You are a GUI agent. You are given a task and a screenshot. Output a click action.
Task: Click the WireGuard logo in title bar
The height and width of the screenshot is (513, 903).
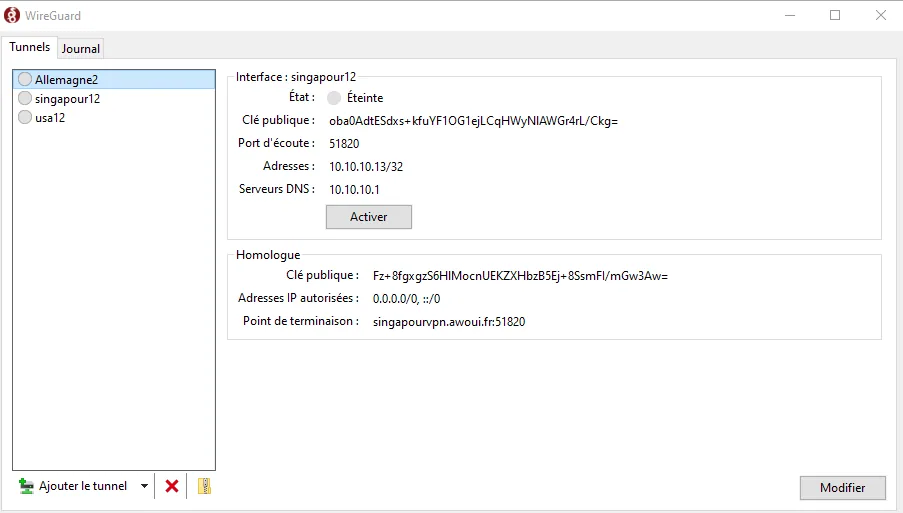12,16
